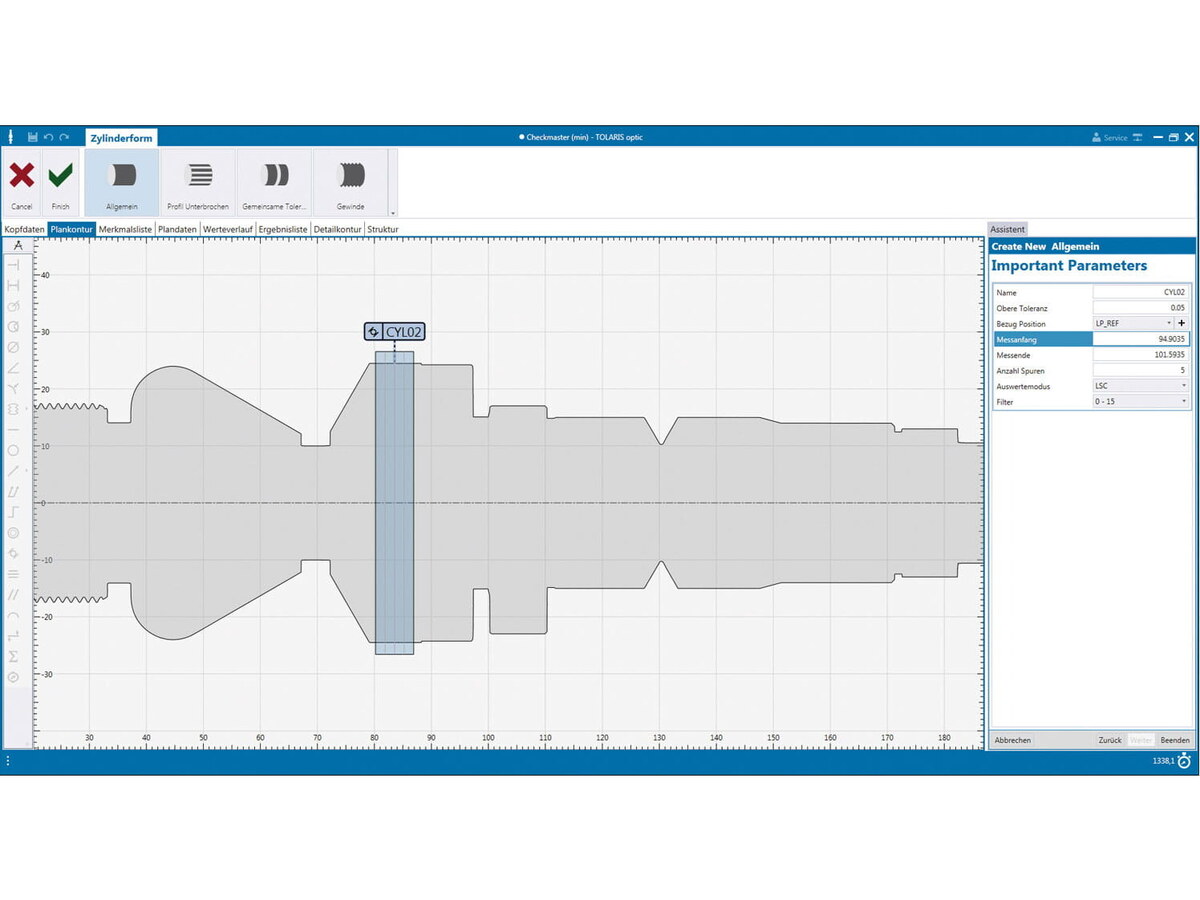Click the Beenden button
1200x900 pixels.
[x=1174, y=740]
